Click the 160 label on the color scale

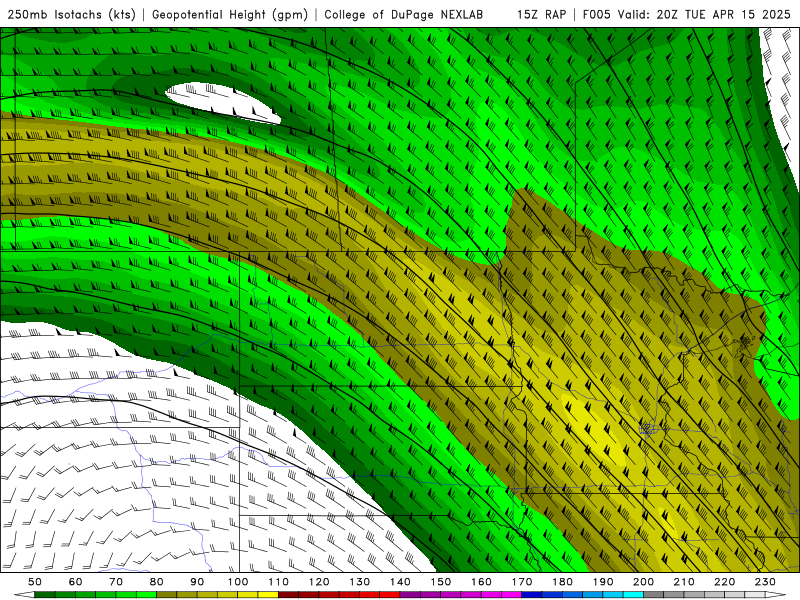point(482,582)
